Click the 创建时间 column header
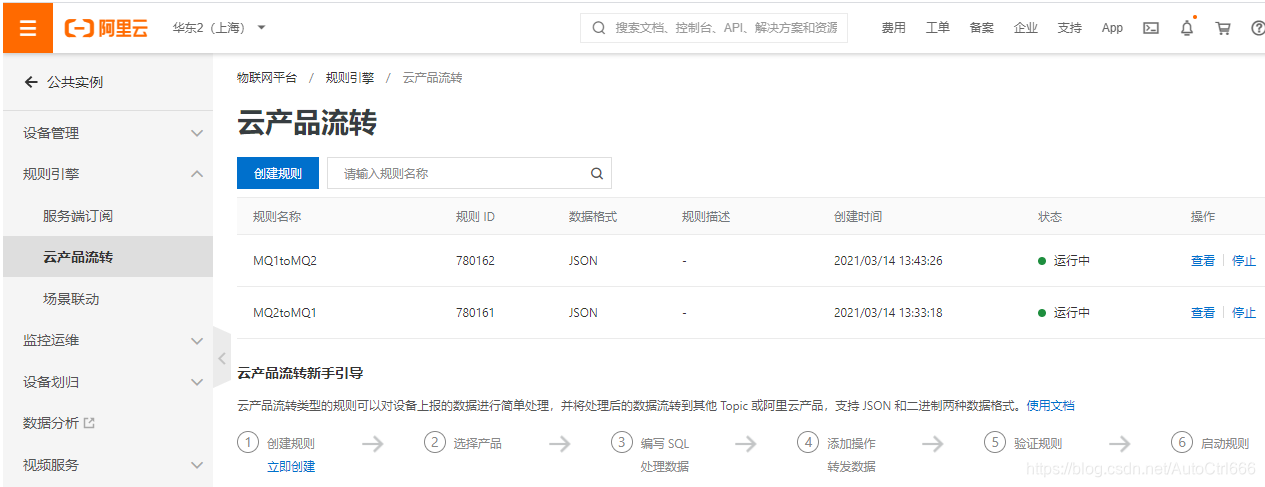The width and height of the screenshot is (1265, 487). (x=858, y=217)
